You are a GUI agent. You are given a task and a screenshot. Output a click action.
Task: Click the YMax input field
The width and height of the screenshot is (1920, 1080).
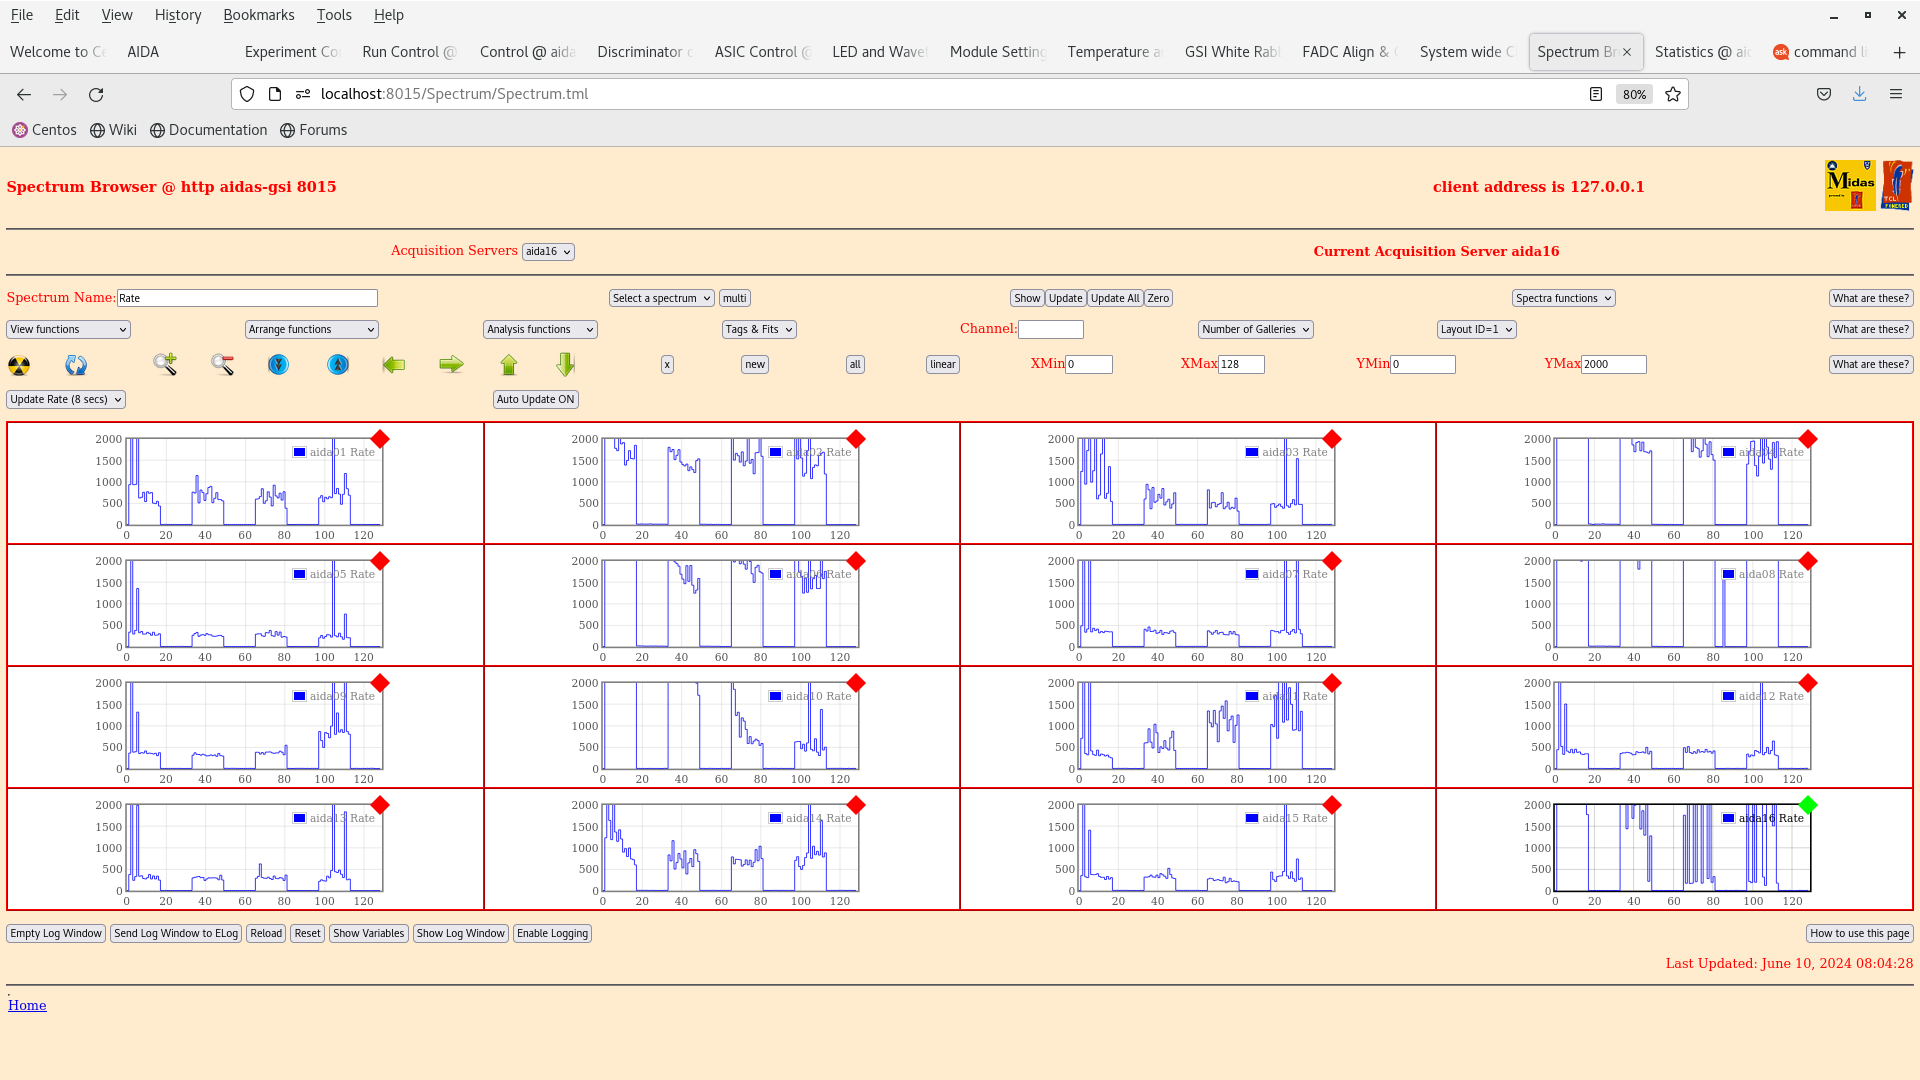click(1613, 365)
